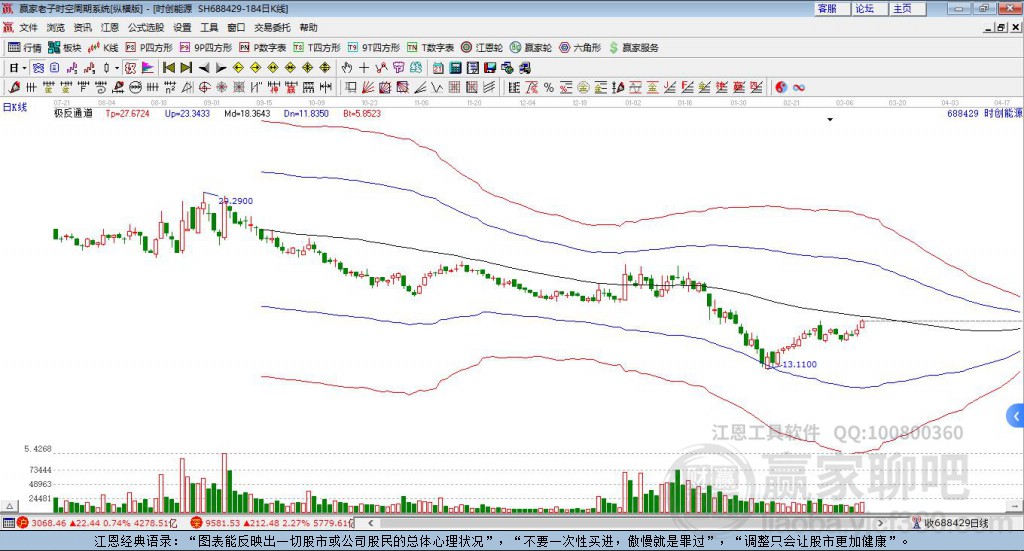
Task: Open the 公式选股 menu
Action: tap(146, 27)
